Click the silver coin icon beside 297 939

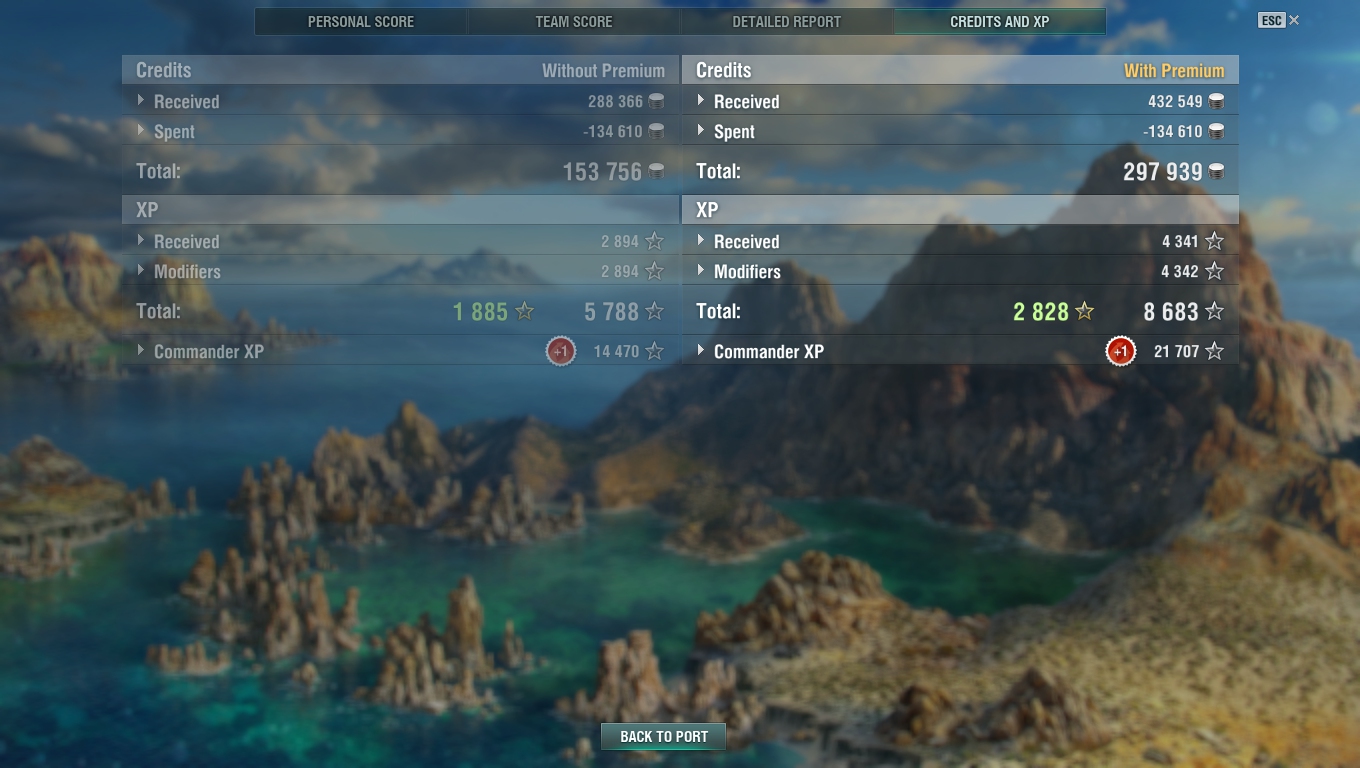1216,171
